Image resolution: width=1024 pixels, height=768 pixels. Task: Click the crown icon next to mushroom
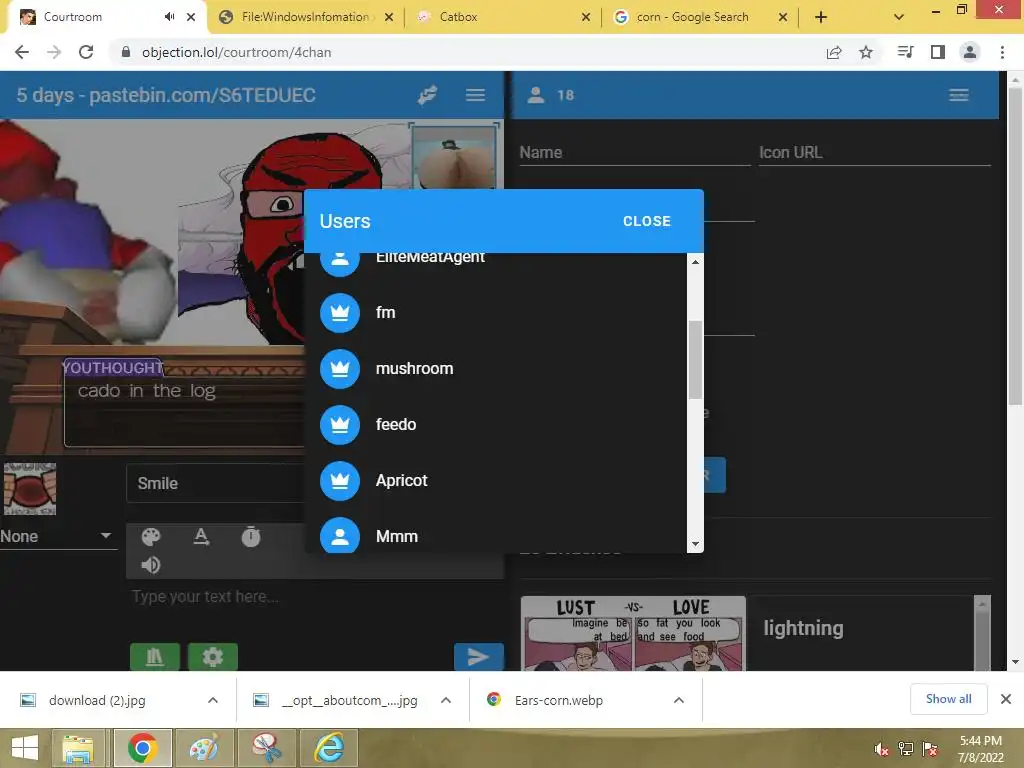340,369
